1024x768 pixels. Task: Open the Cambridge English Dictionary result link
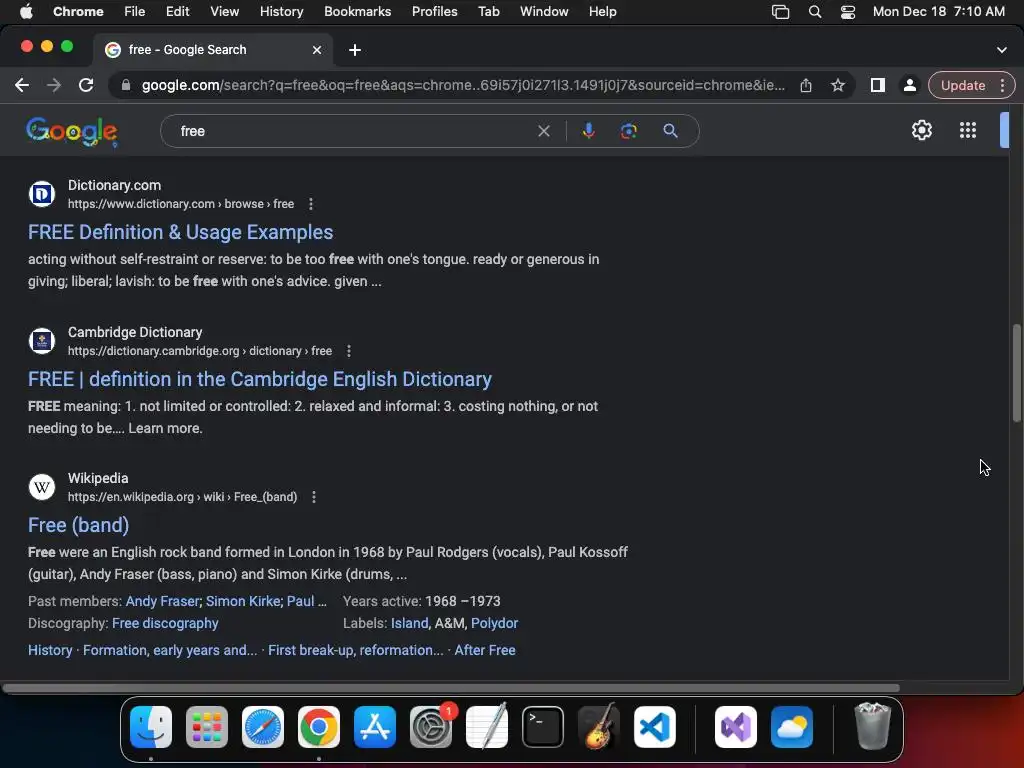coord(260,379)
